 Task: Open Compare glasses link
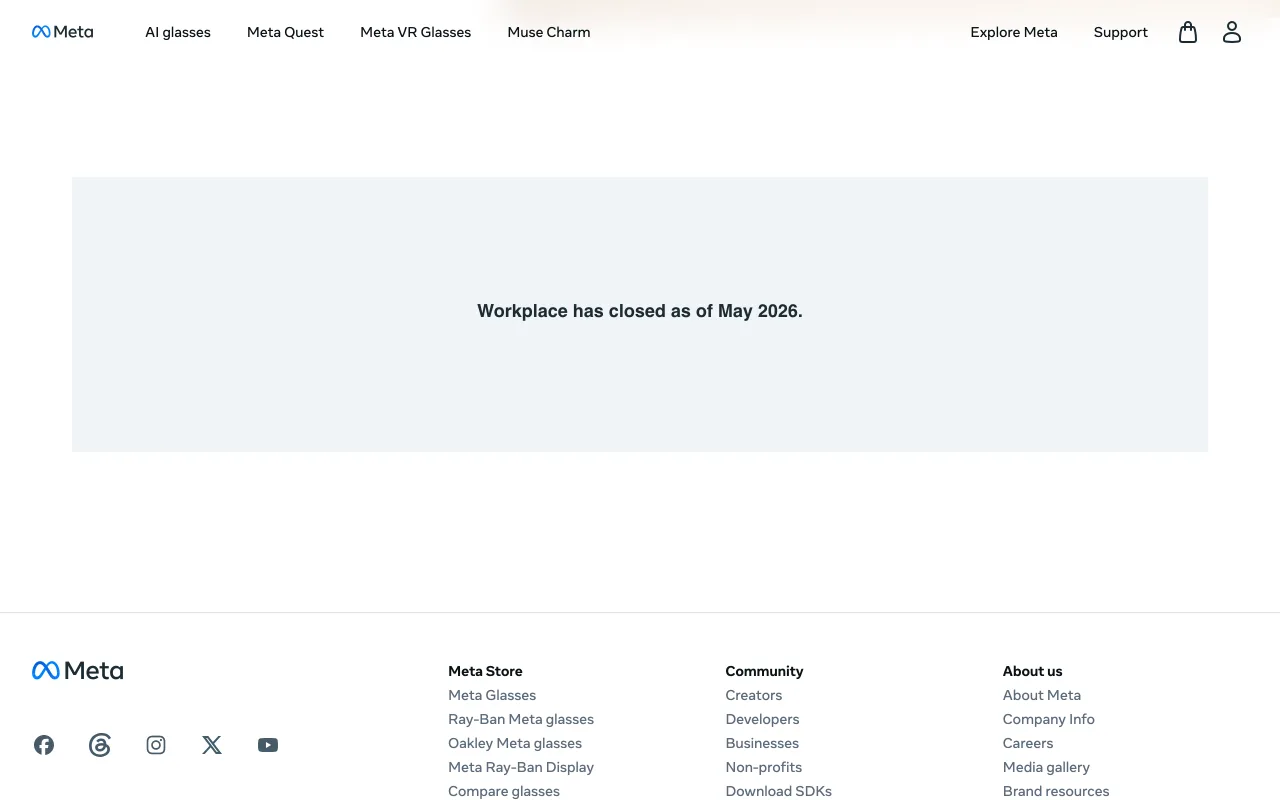504,791
